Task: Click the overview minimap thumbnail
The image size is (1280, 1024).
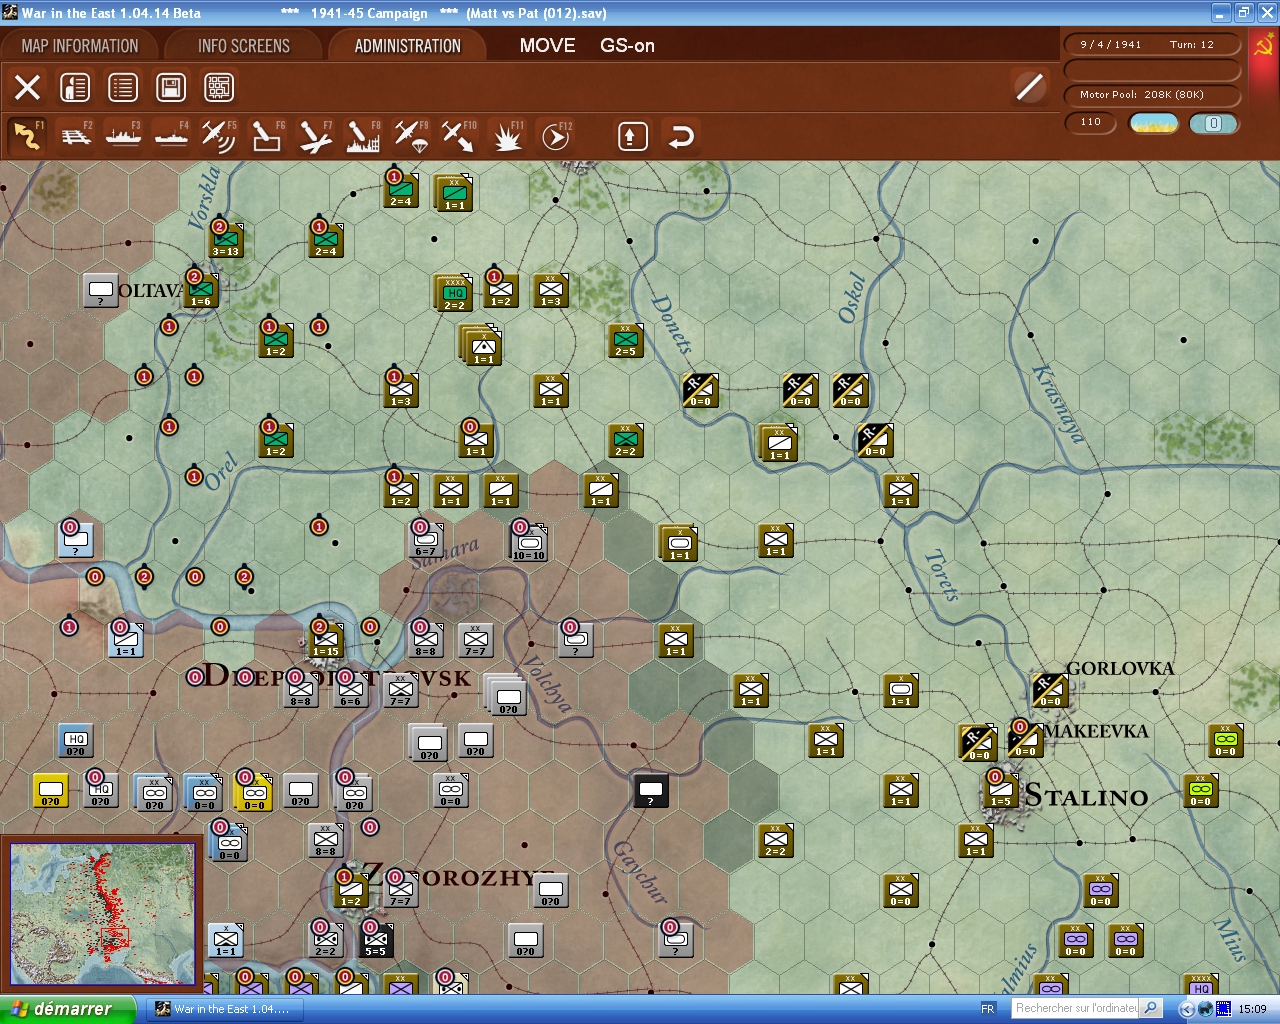Action: point(102,914)
